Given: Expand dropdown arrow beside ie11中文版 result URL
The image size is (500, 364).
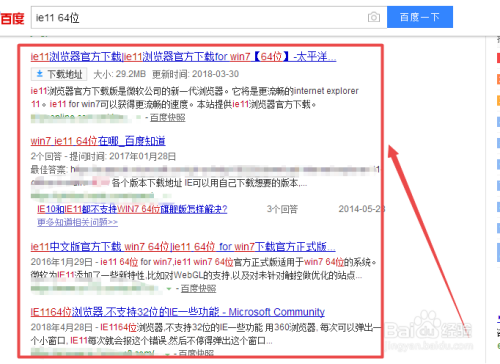Looking at the screenshot, I should coord(169,289).
